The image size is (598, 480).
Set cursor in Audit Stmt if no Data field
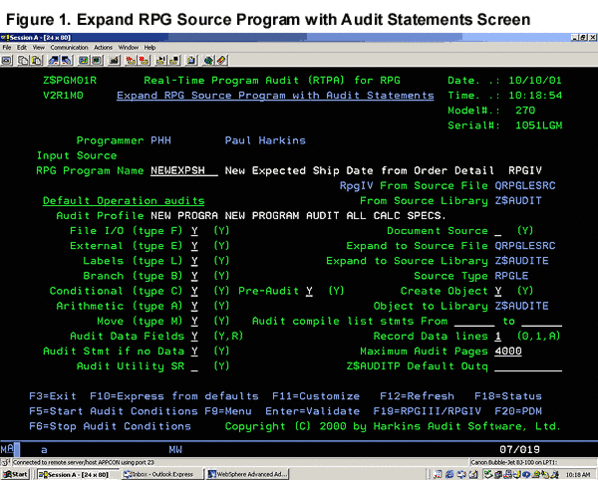pos(195,352)
